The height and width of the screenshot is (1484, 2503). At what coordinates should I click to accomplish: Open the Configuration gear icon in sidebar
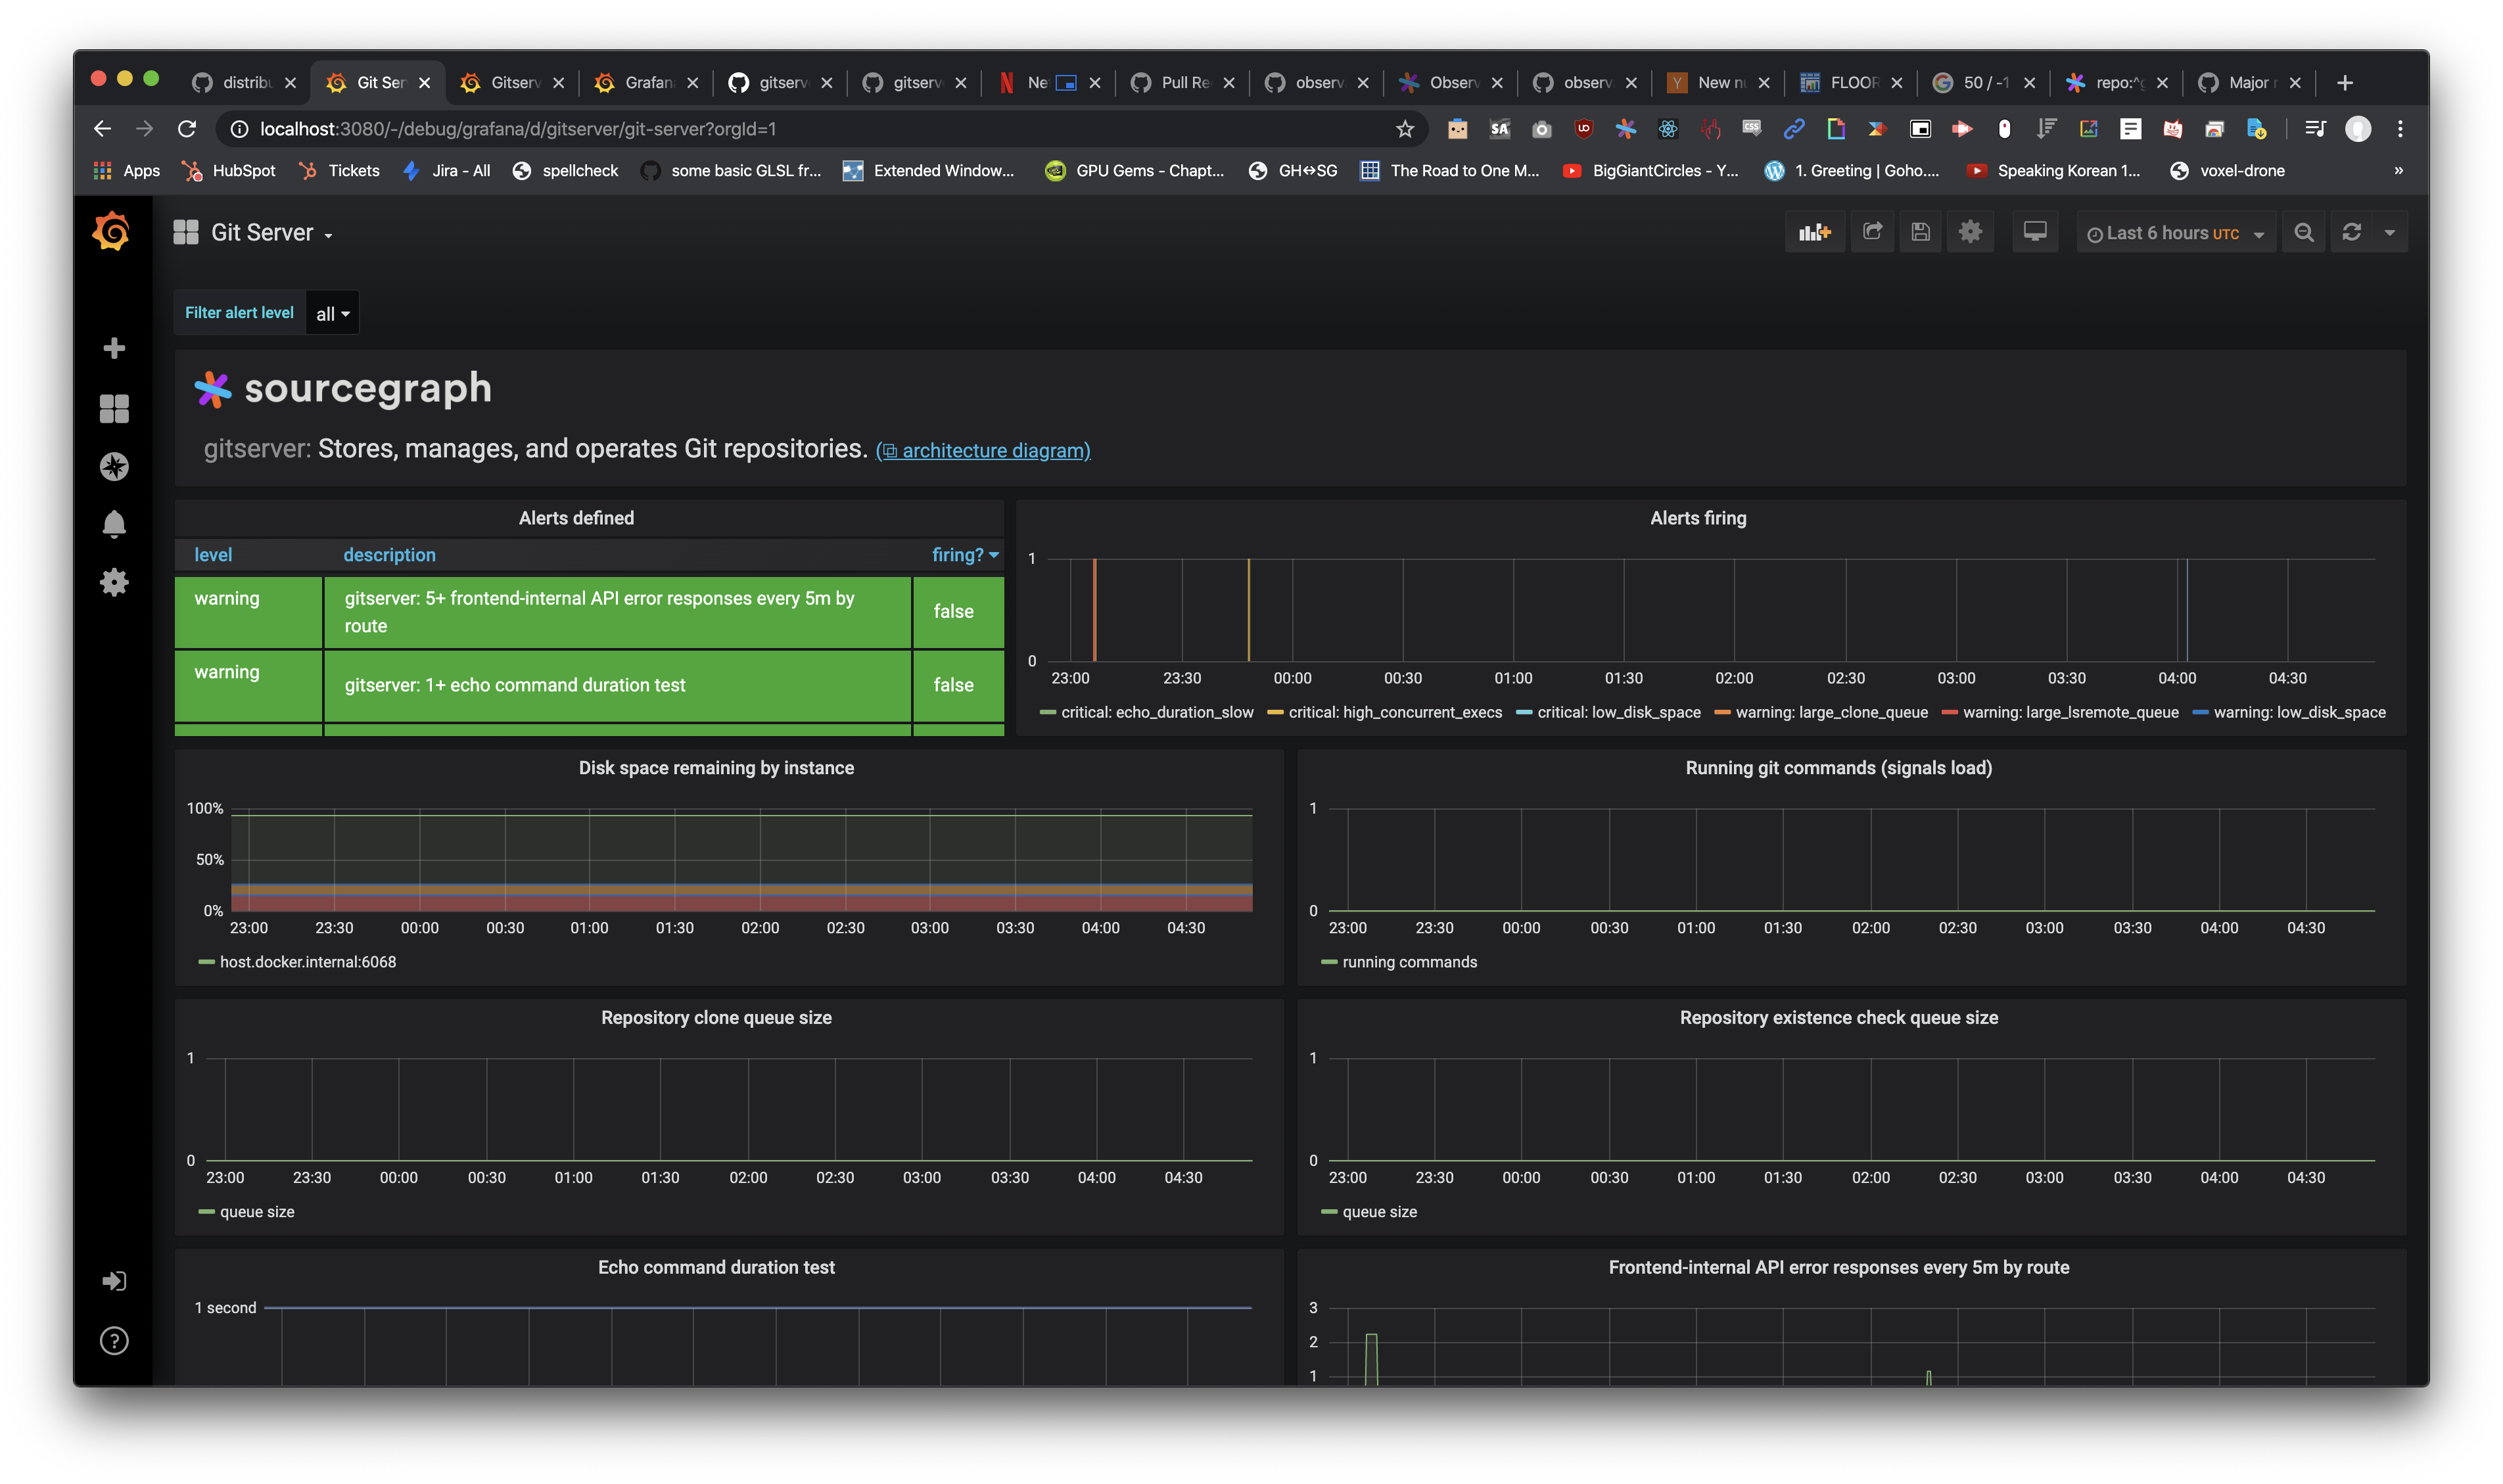(x=114, y=582)
